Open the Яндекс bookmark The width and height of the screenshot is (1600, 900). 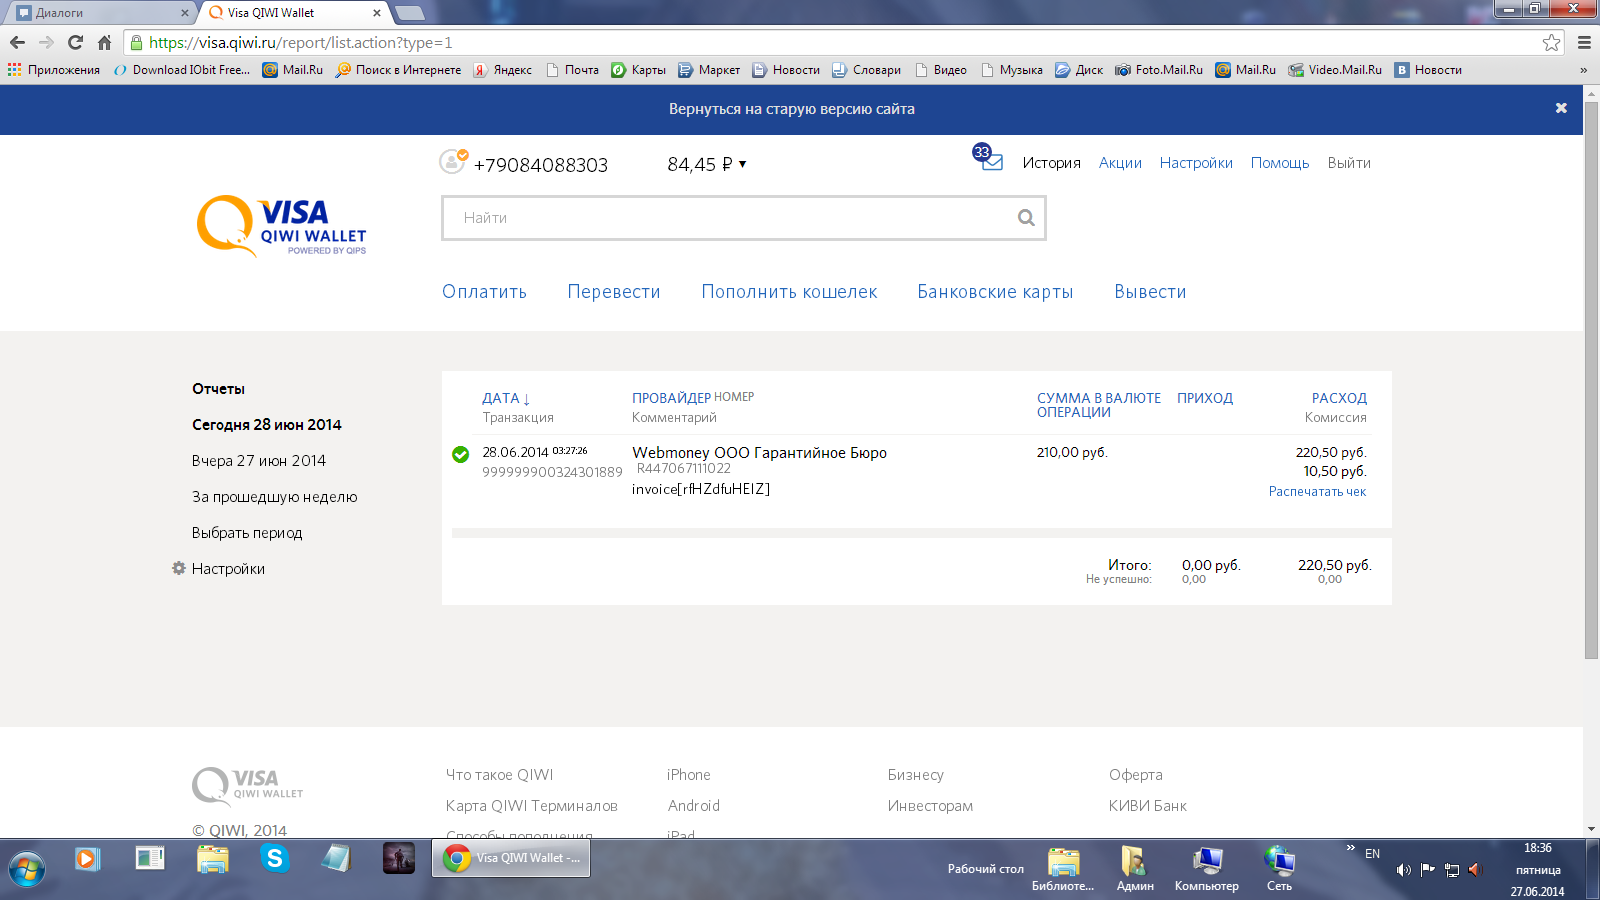(503, 70)
